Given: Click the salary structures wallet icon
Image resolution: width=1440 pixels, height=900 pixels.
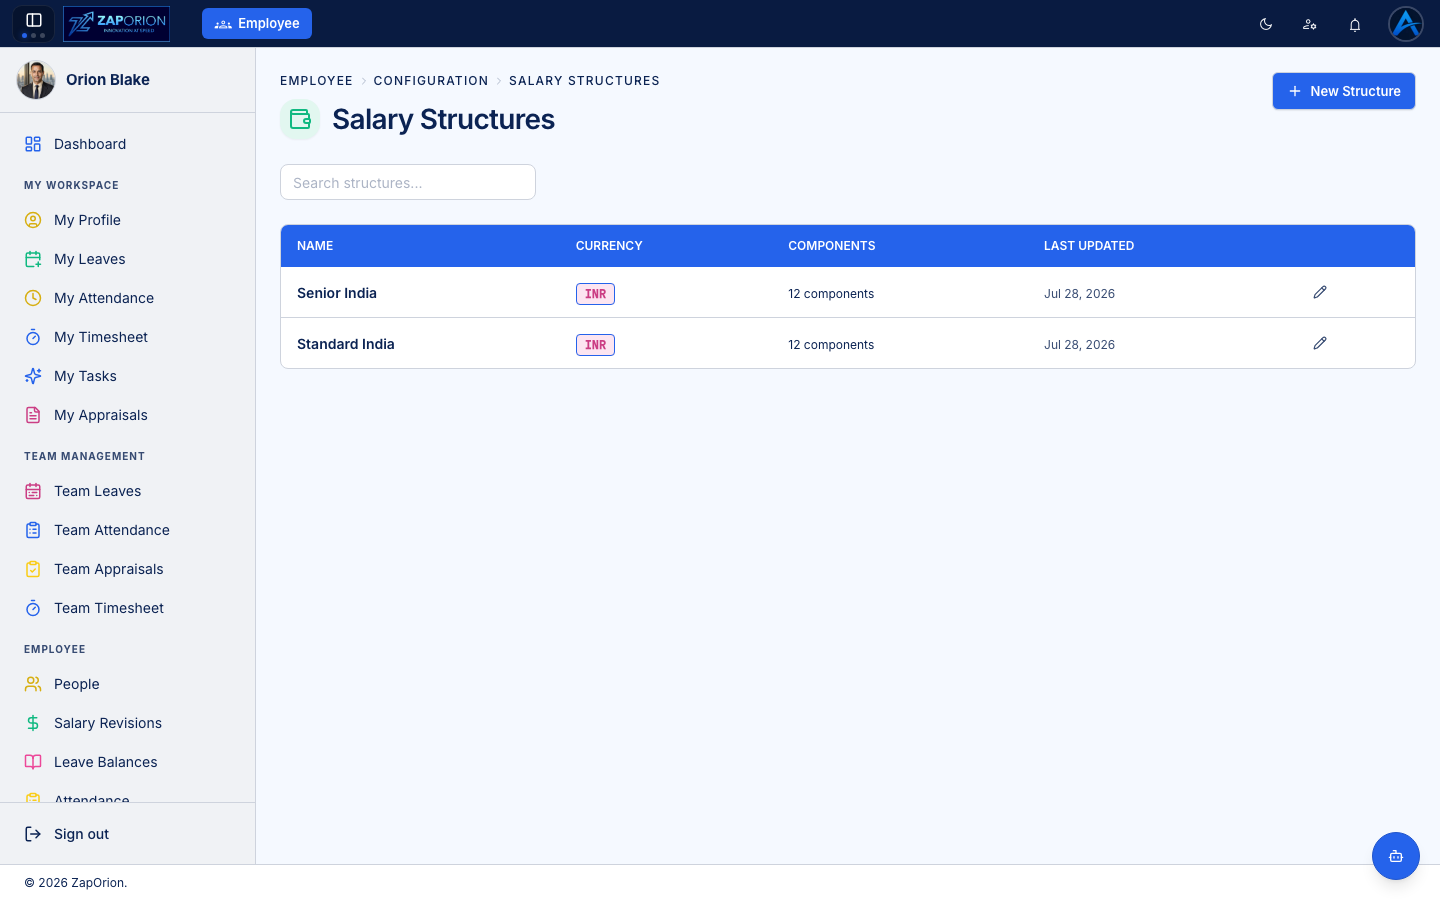Looking at the screenshot, I should pyautogui.click(x=300, y=119).
